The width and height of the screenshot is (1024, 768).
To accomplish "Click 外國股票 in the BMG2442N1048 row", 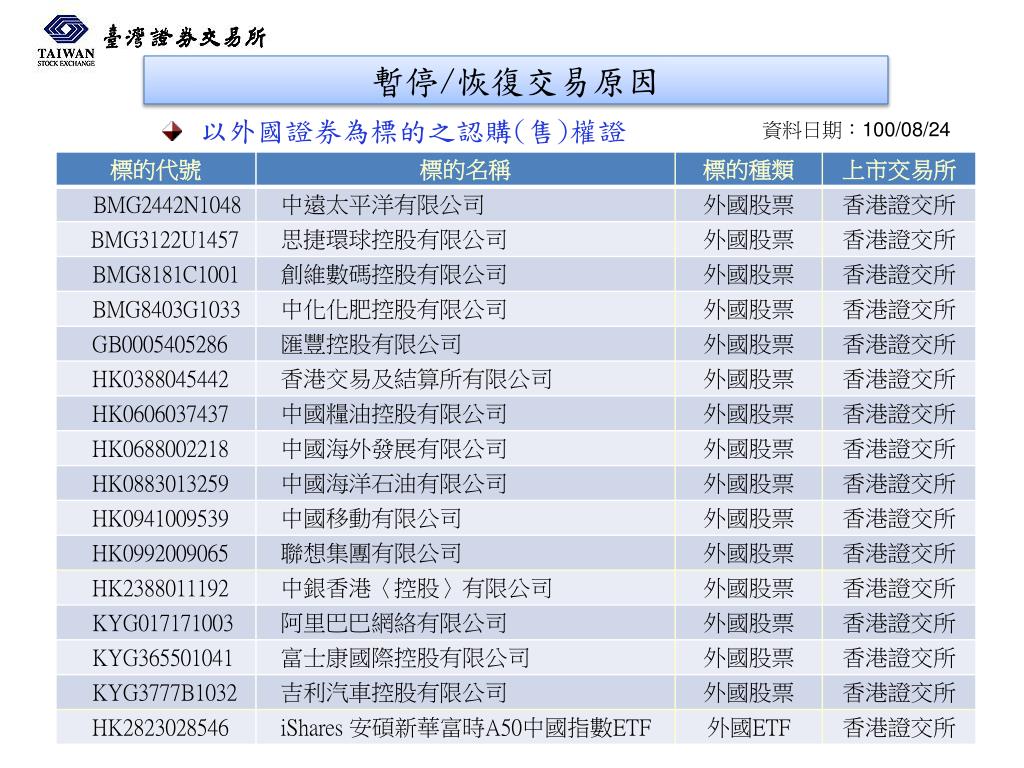I will point(748,205).
